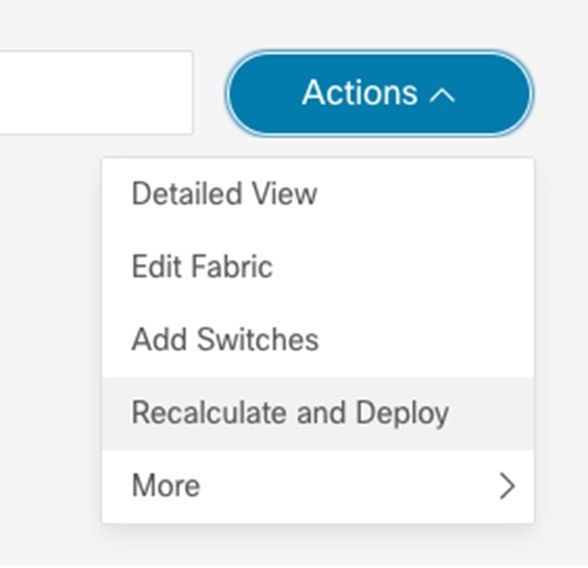This screenshot has height=568, width=588.
Task: Close the menu via Actions chevron
Action: pyautogui.click(x=442, y=95)
